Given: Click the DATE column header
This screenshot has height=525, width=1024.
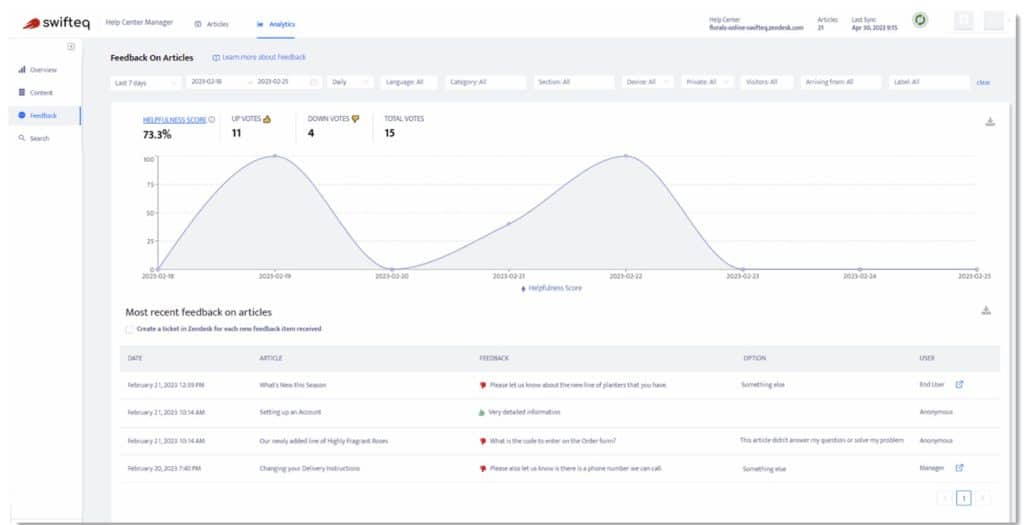Looking at the screenshot, I should tap(135, 358).
